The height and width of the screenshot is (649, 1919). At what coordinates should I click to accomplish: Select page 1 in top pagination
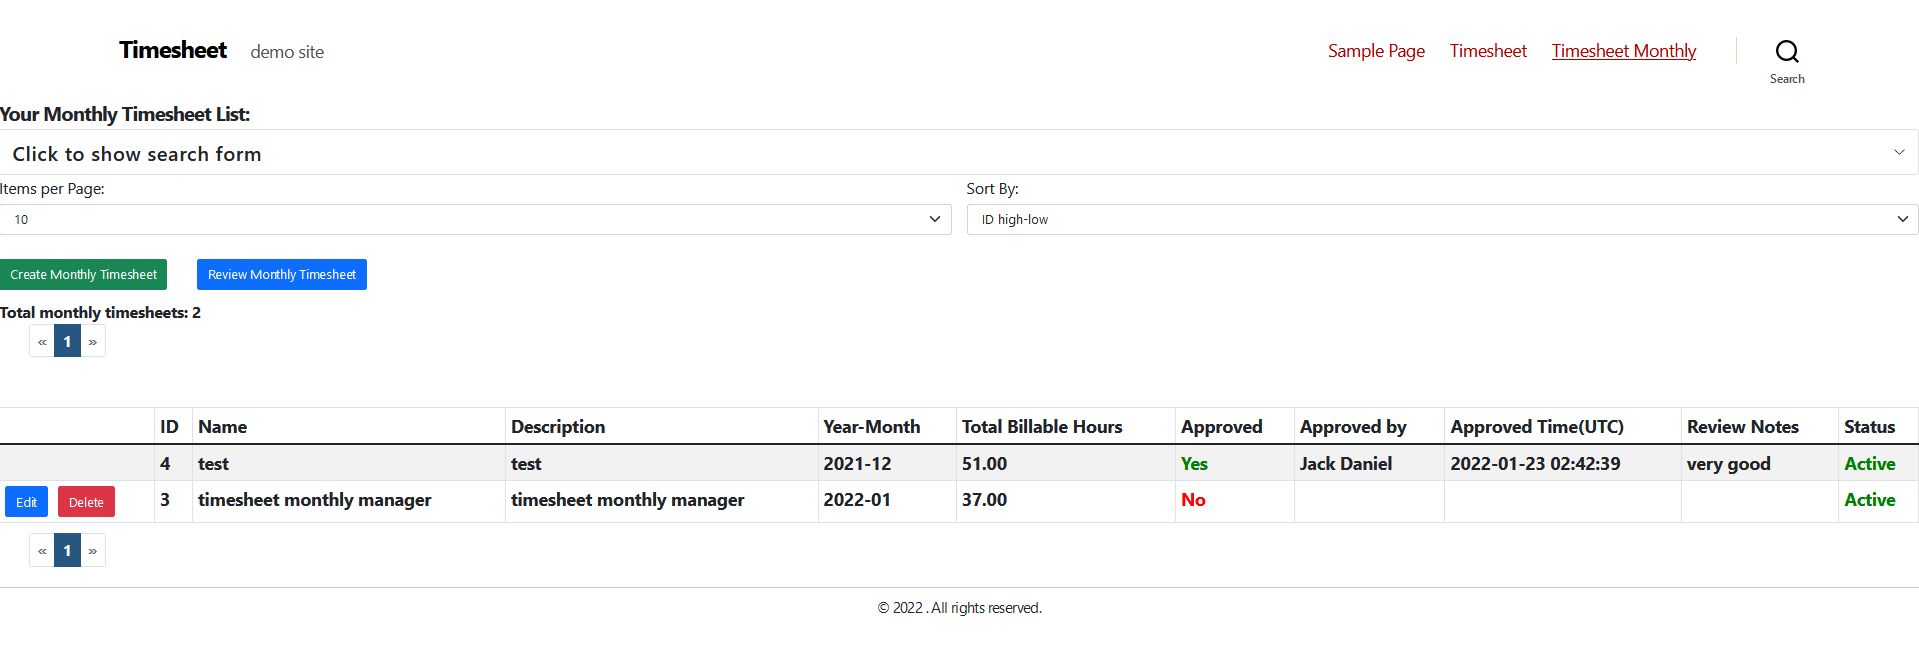(67, 342)
